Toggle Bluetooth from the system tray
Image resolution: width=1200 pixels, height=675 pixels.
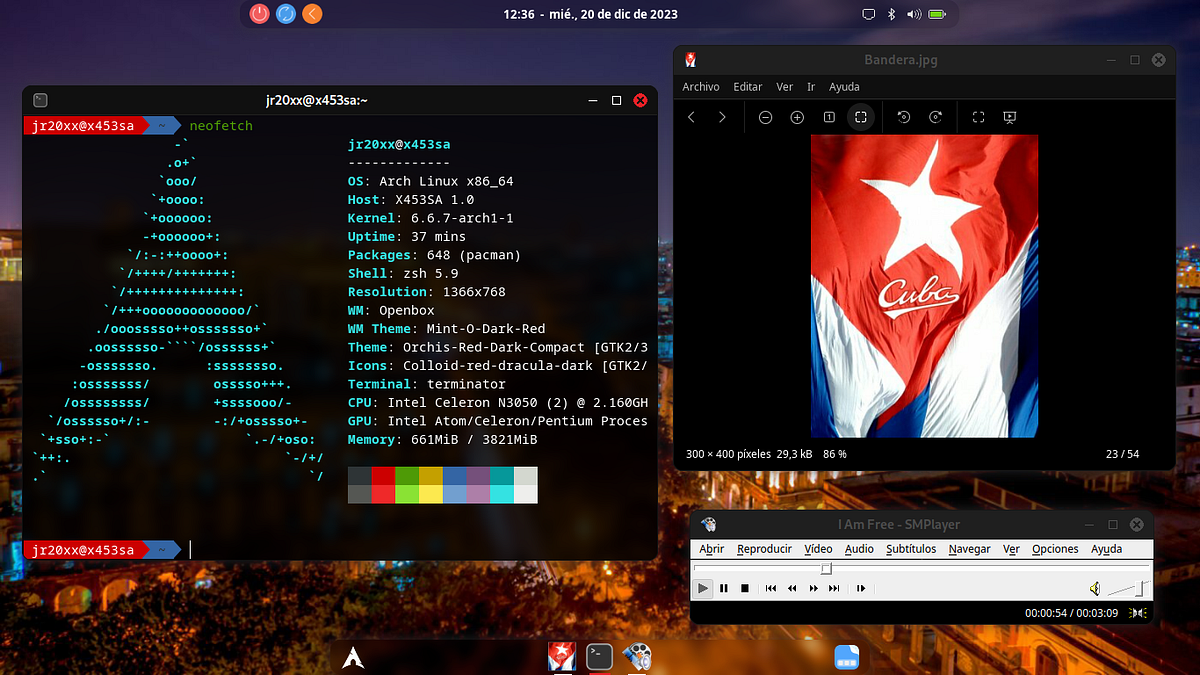[890, 14]
